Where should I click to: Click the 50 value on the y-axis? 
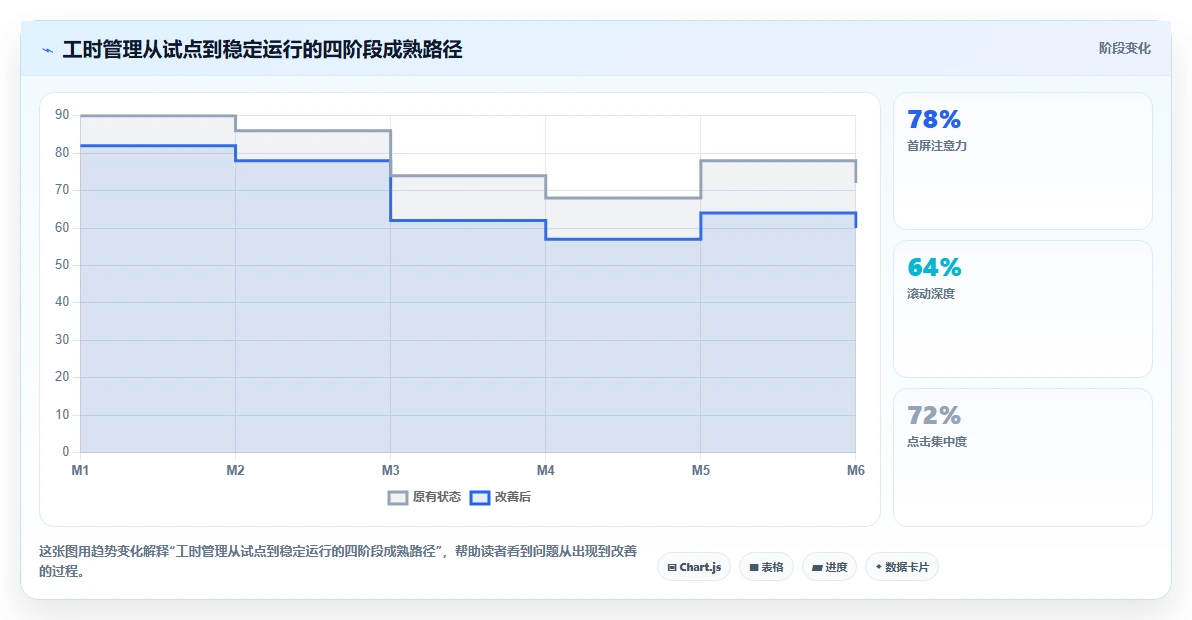point(62,264)
